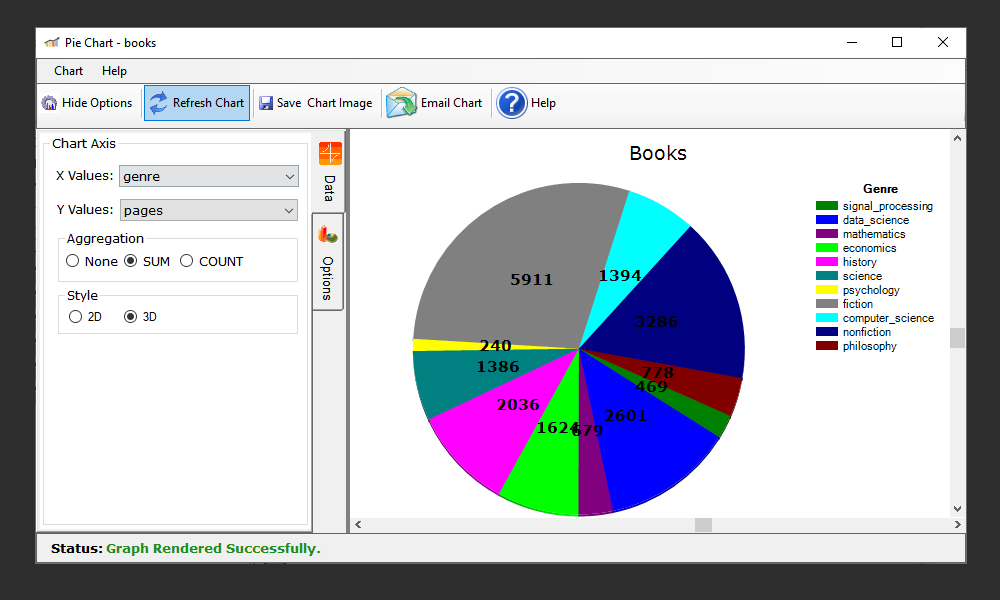The image size is (1000, 600).
Task: Click the Books chart title
Action: tap(658, 153)
